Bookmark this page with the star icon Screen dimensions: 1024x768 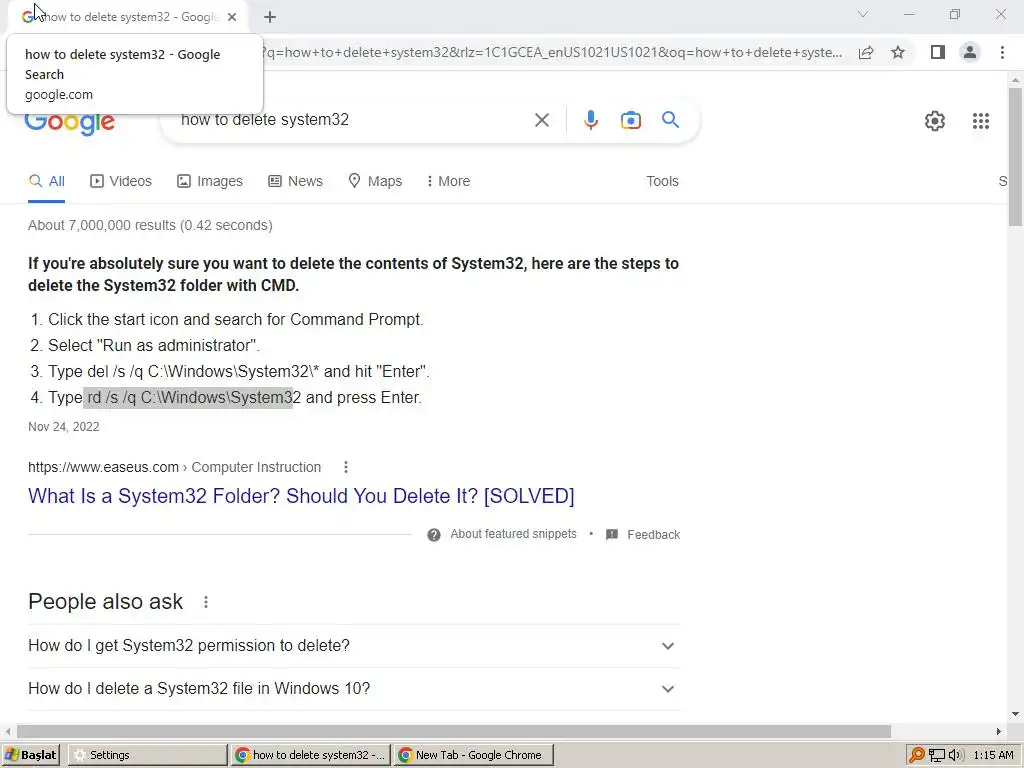(x=898, y=52)
